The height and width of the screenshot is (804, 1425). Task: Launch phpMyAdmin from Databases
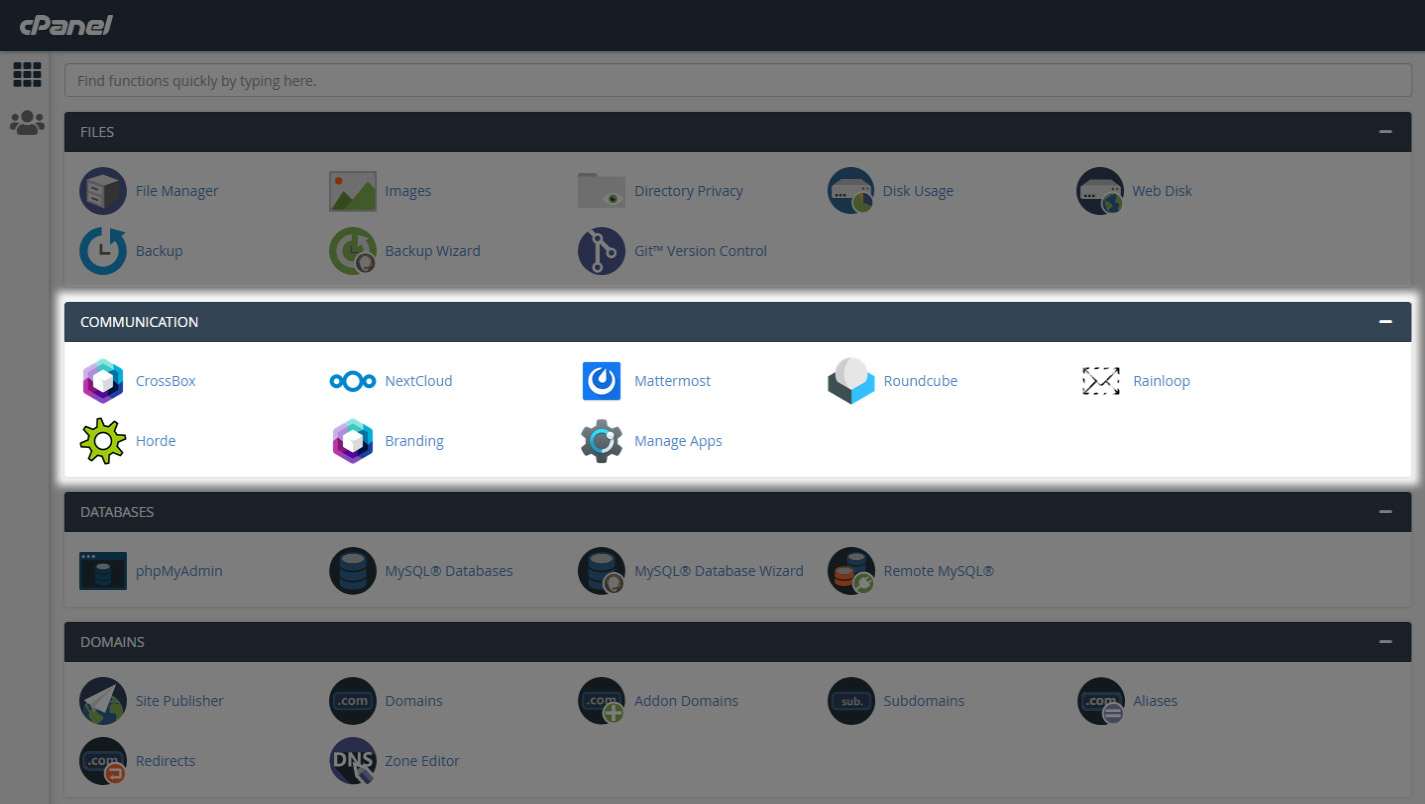(103, 571)
